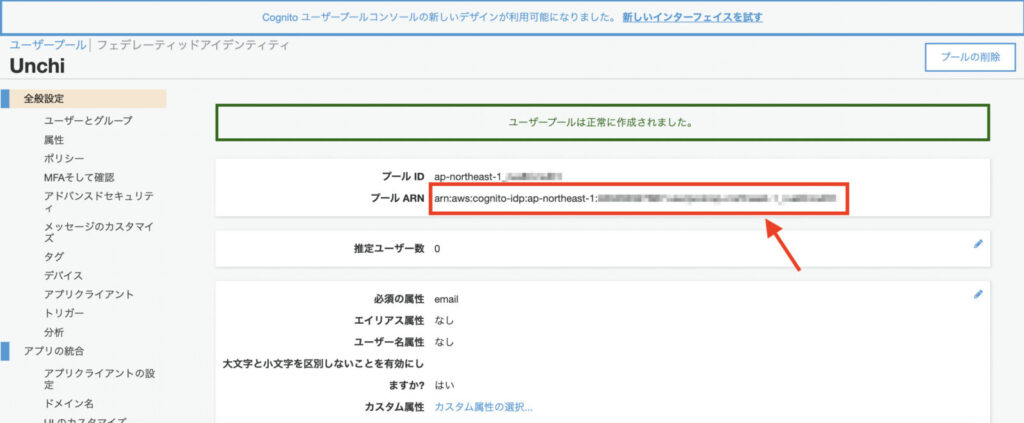Click the 必須の属性 value email
This screenshot has height=423, width=1024.
tap(447, 300)
